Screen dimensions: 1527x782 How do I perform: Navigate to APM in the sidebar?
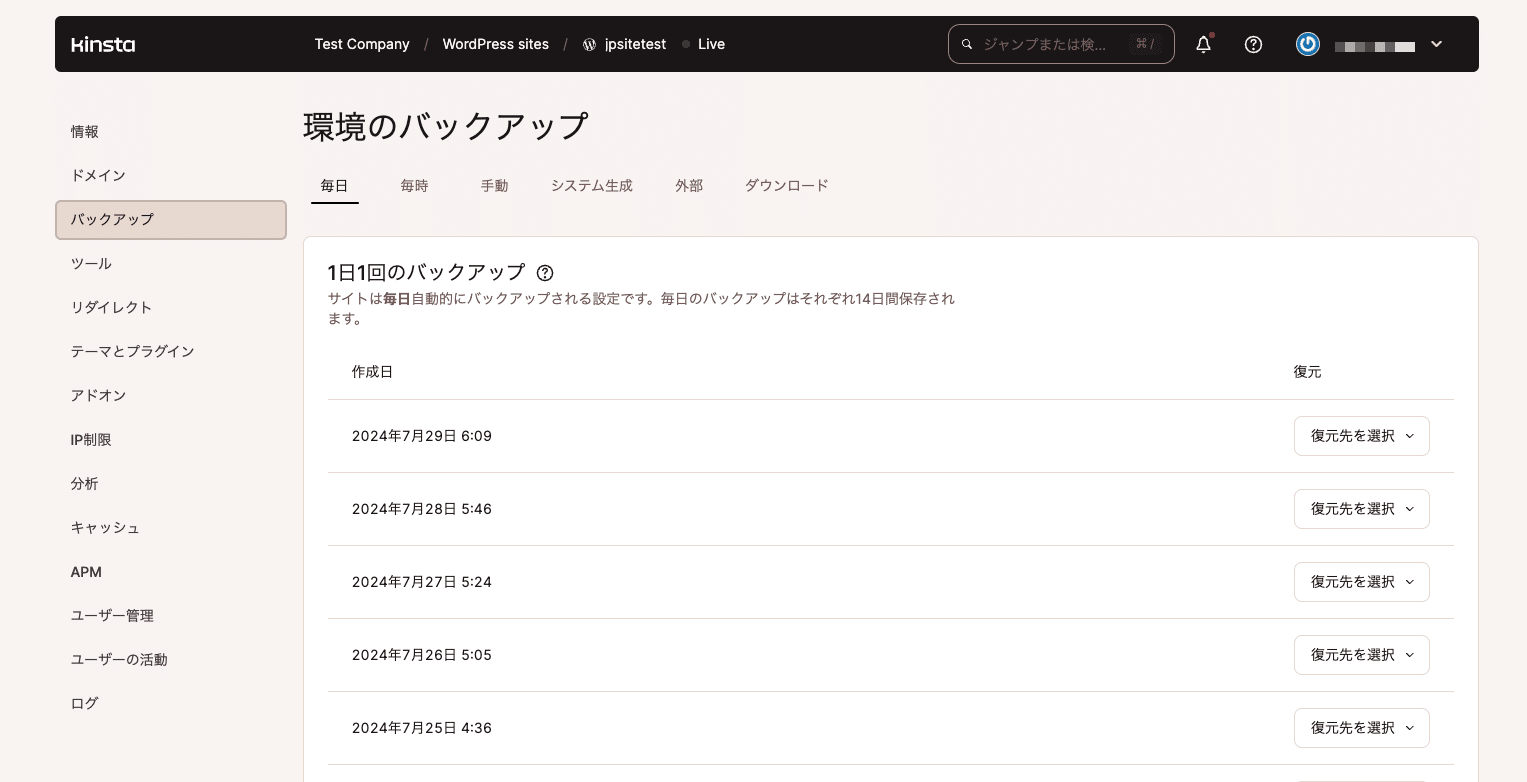[x=86, y=571]
